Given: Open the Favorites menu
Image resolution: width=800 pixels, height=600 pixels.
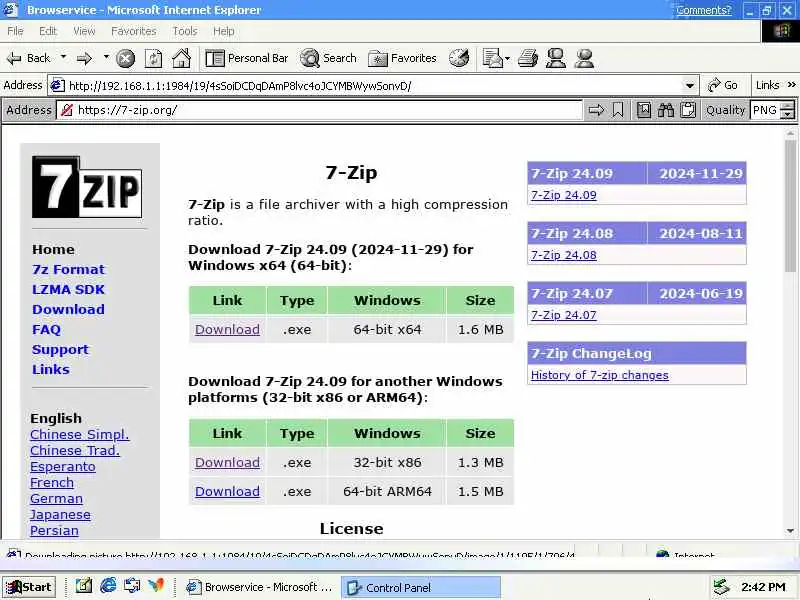Looking at the screenshot, I should (134, 31).
